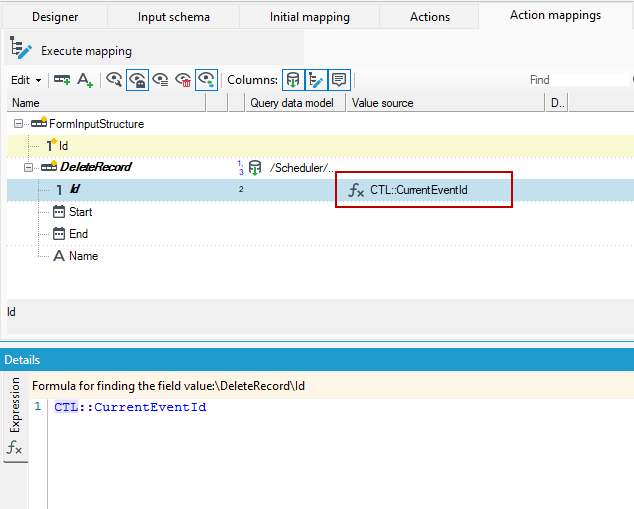Image resolution: width=634 pixels, height=509 pixels.
Task: Toggle the comments column button
Action: (339, 80)
